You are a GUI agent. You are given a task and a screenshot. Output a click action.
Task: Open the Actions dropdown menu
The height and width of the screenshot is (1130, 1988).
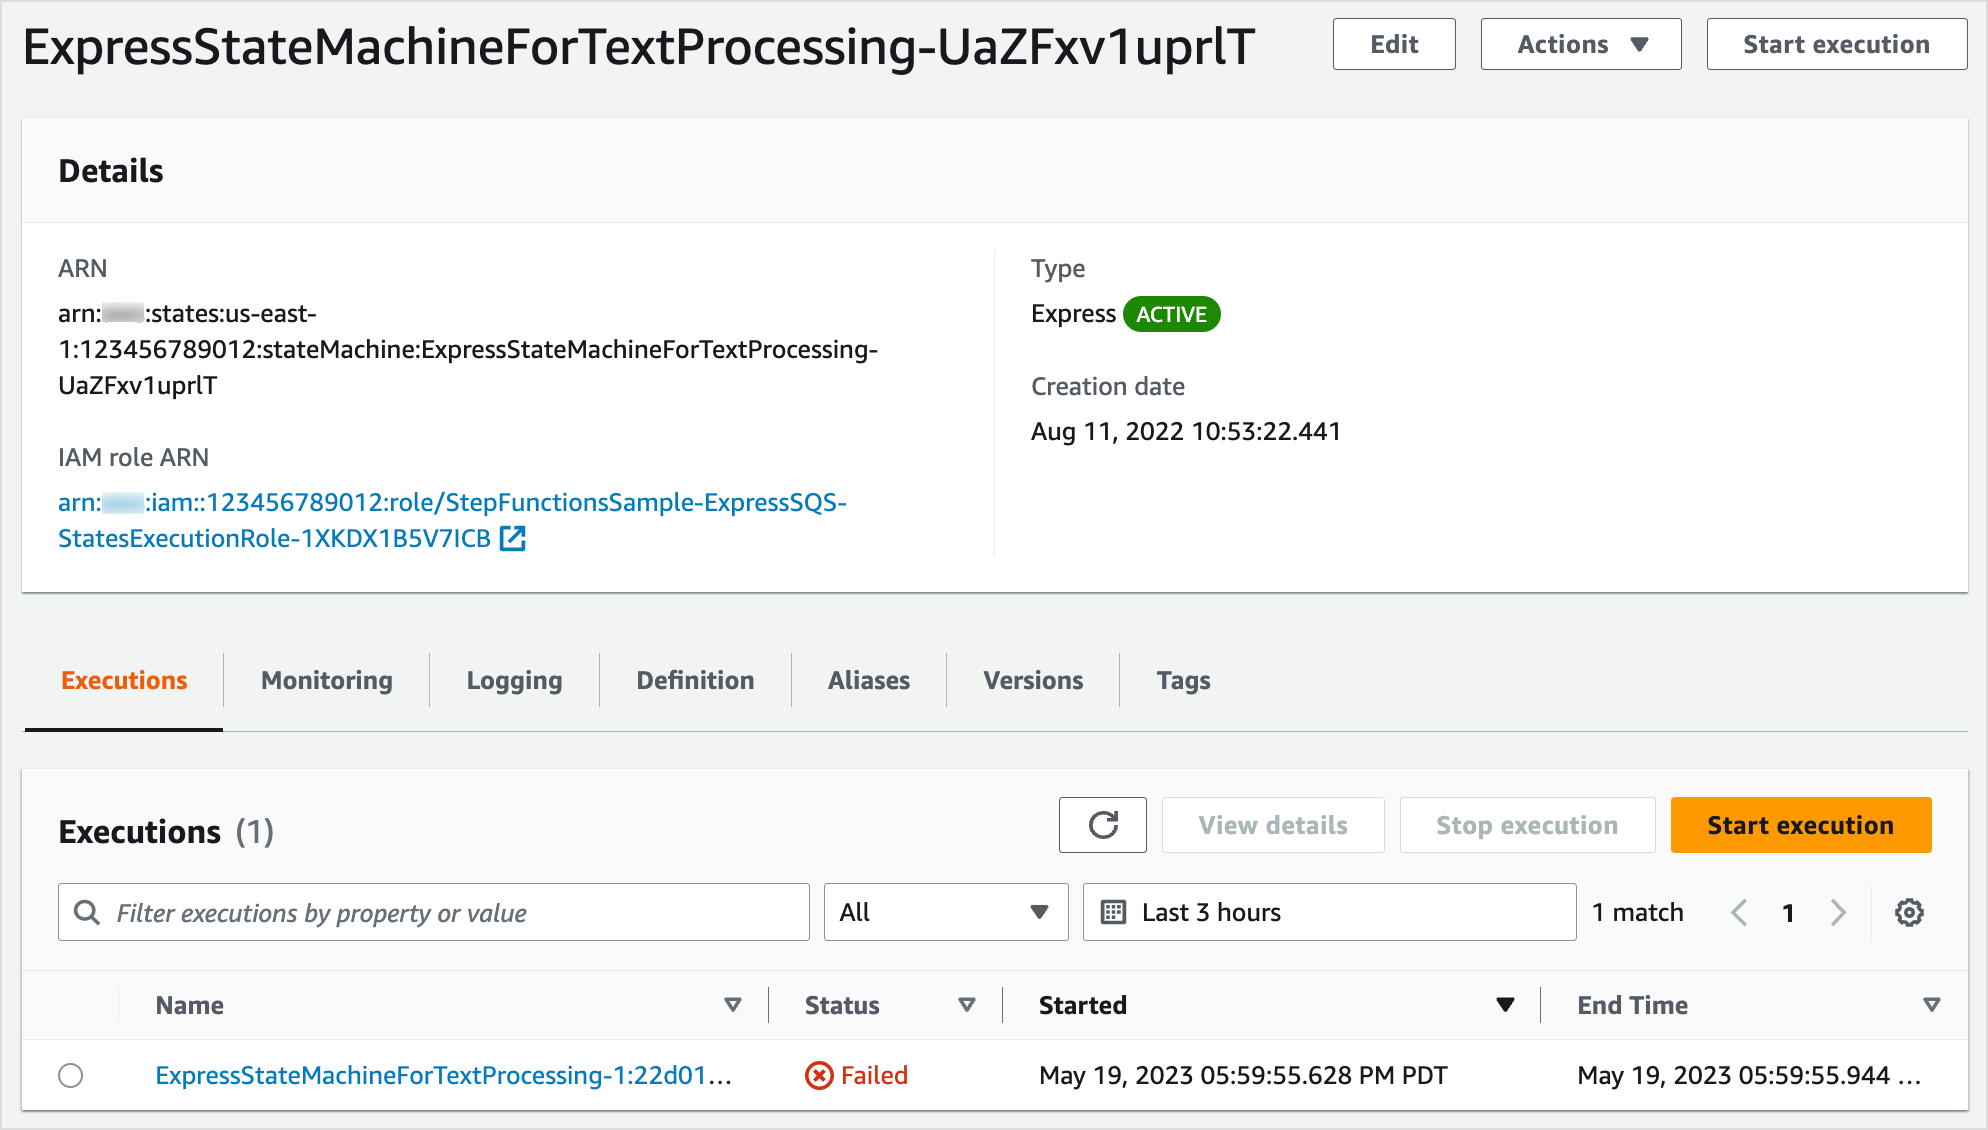coord(1581,44)
